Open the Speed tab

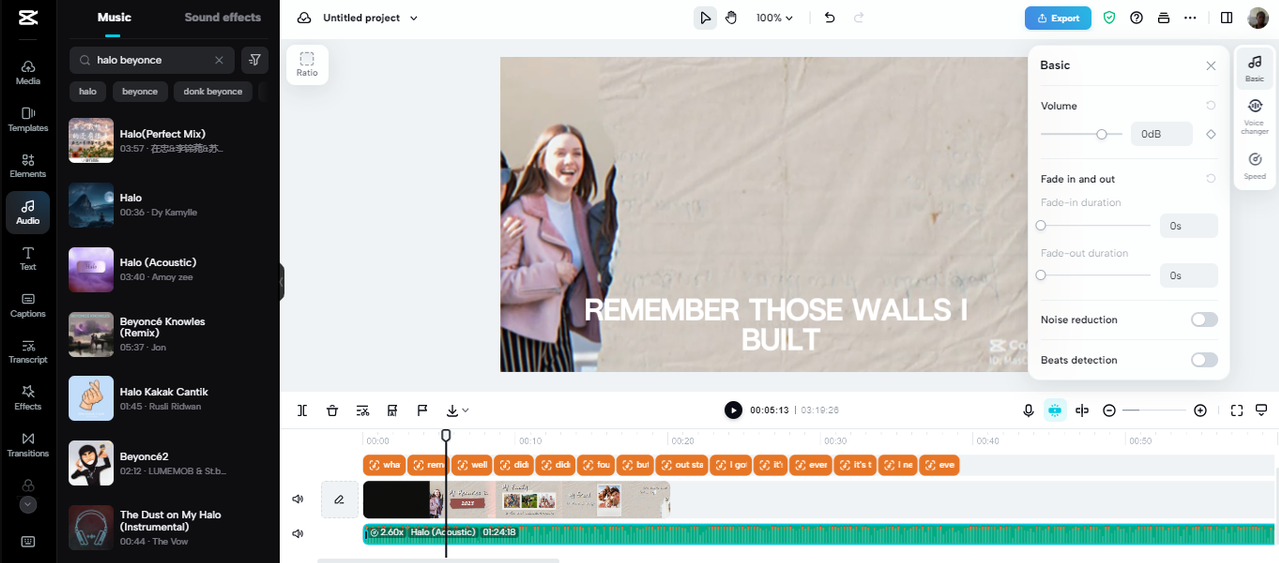pyautogui.click(x=1254, y=166)
